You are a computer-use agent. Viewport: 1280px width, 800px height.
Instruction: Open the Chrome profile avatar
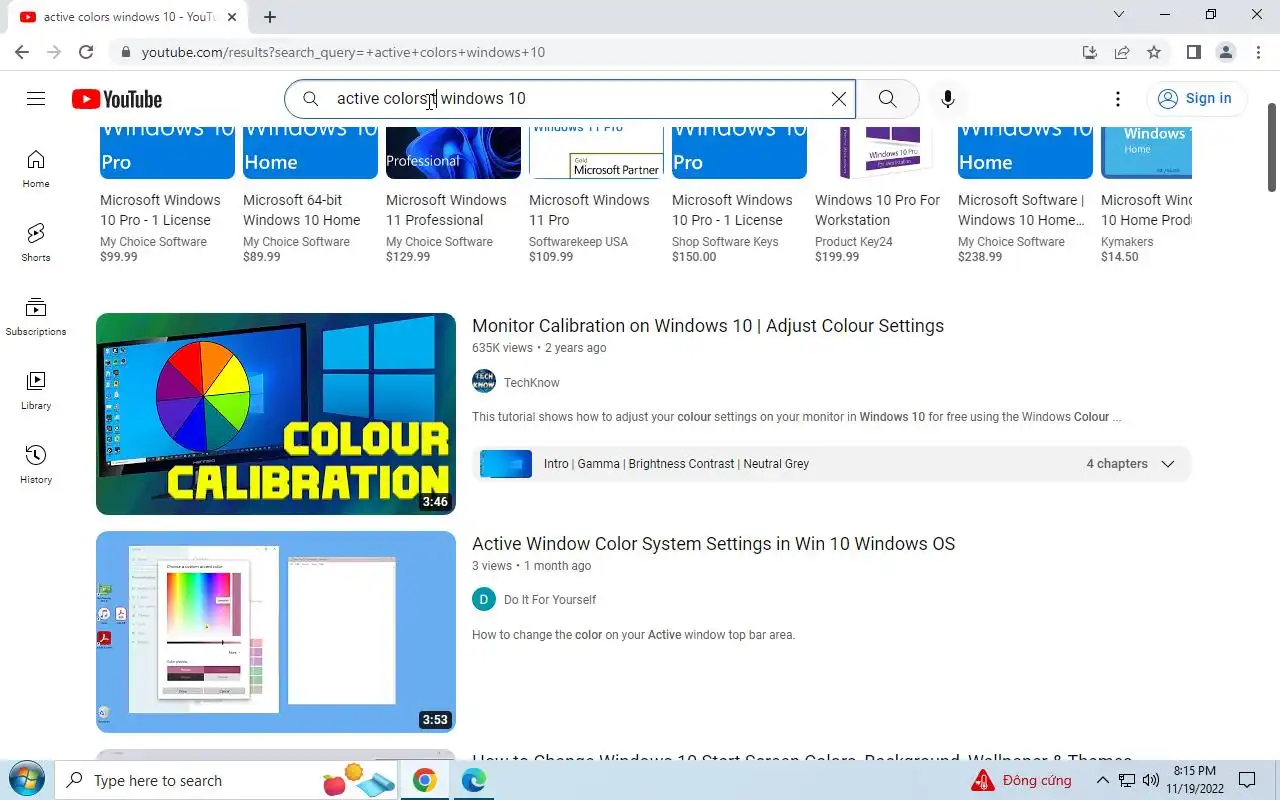tap(1225, 52)
